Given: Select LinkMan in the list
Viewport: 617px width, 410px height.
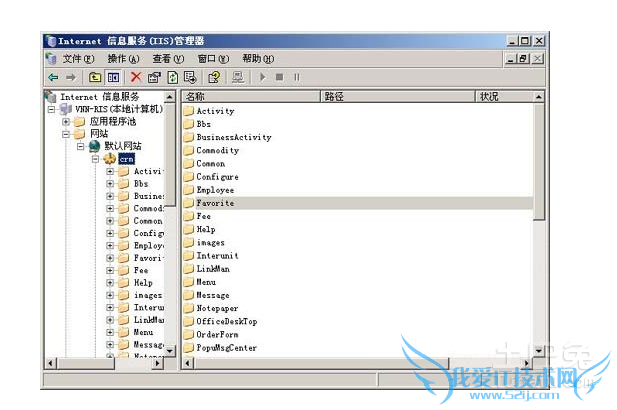Looking at the screenshot, I should point(213,269).
